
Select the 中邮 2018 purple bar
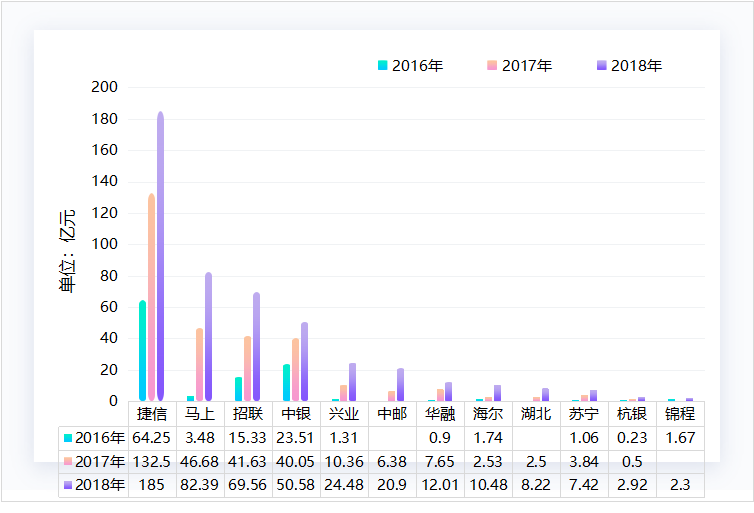coord(401,385)
